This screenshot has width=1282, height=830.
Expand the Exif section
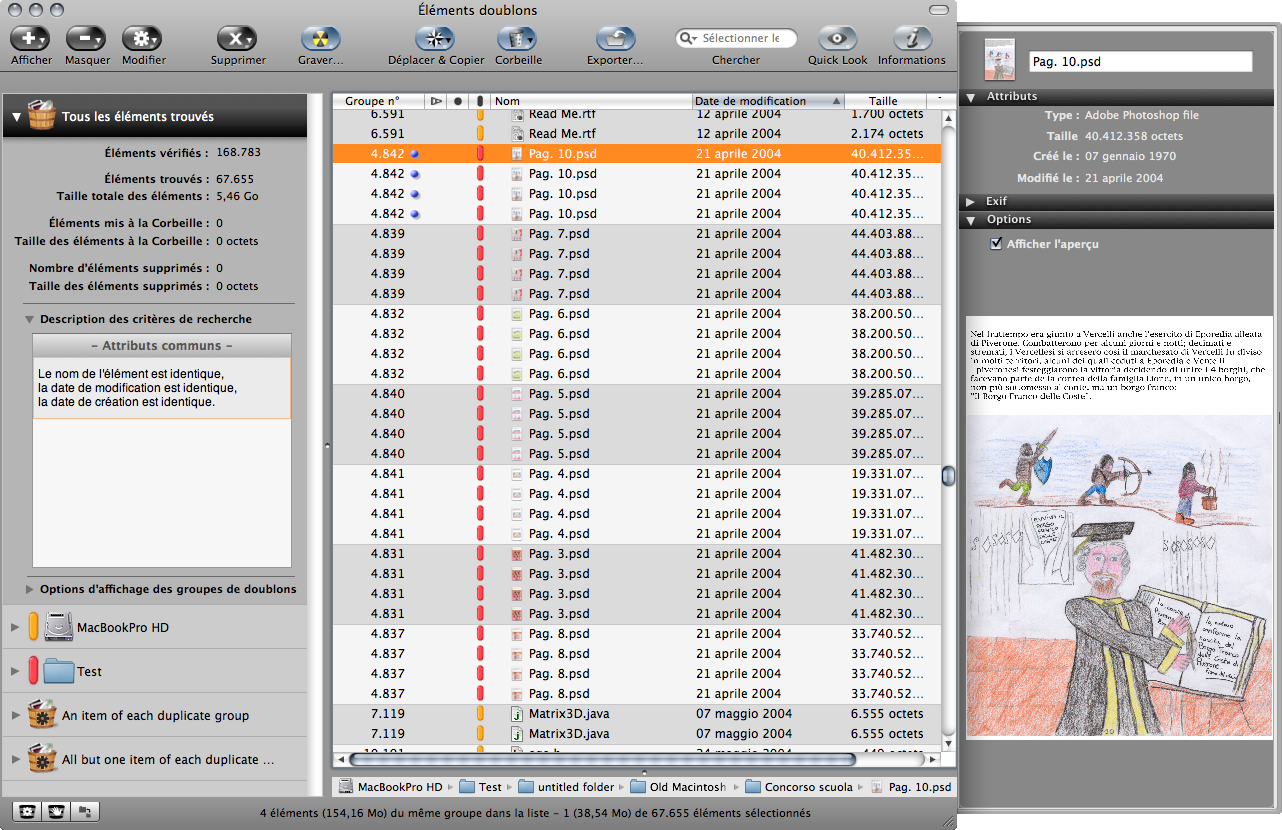[970, 202]
